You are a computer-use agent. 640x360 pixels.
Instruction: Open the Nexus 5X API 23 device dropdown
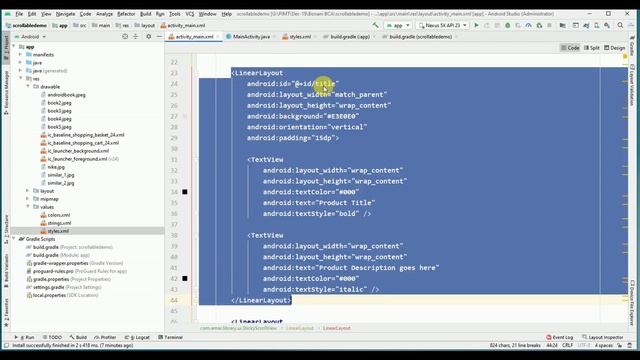442,25
